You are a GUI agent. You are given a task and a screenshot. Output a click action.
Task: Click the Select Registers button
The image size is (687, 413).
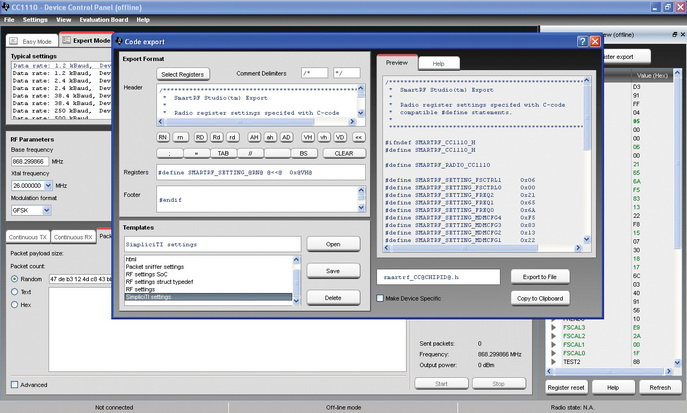pos(182,74)
